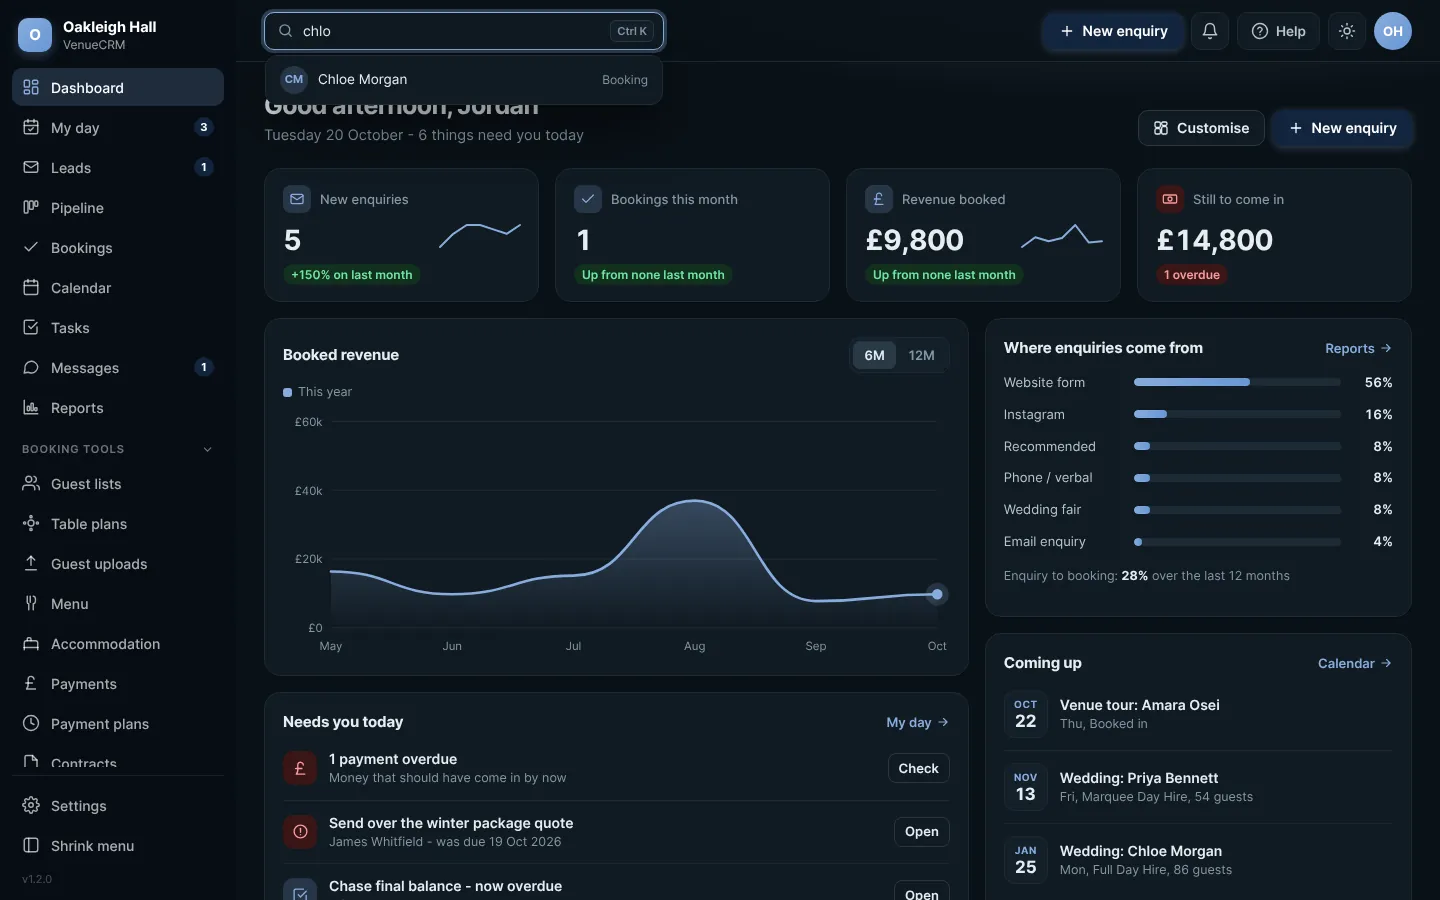Click the winter package quote alert icon

tap(300, 832)
